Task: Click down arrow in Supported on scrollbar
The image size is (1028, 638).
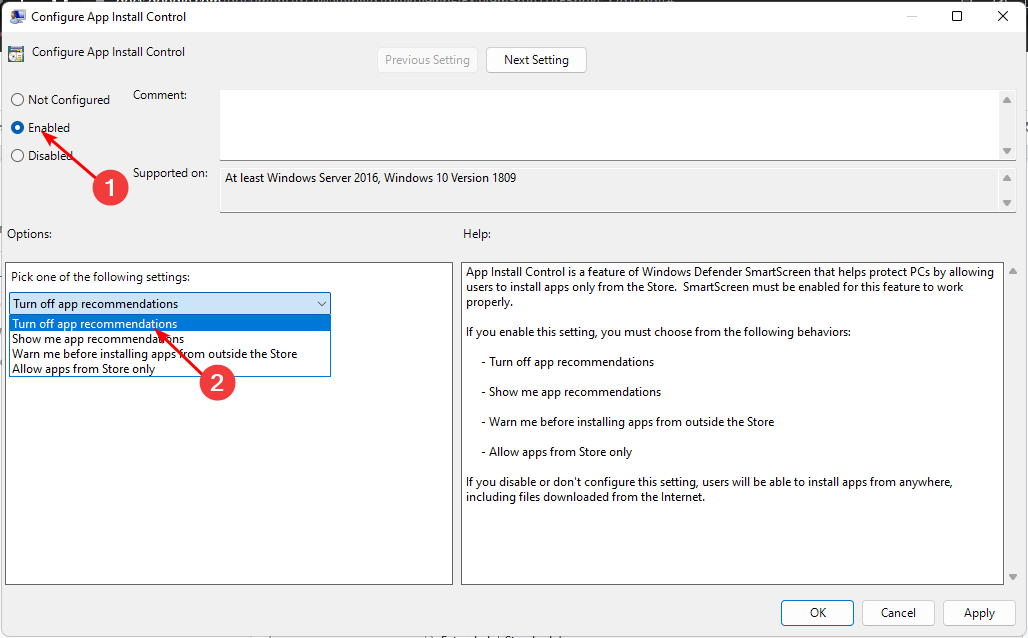Action: coord(1007,203)
